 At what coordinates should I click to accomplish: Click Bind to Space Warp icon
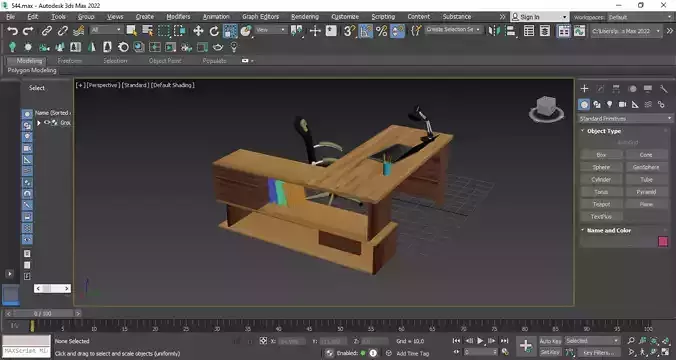click(x=78, y=31)
